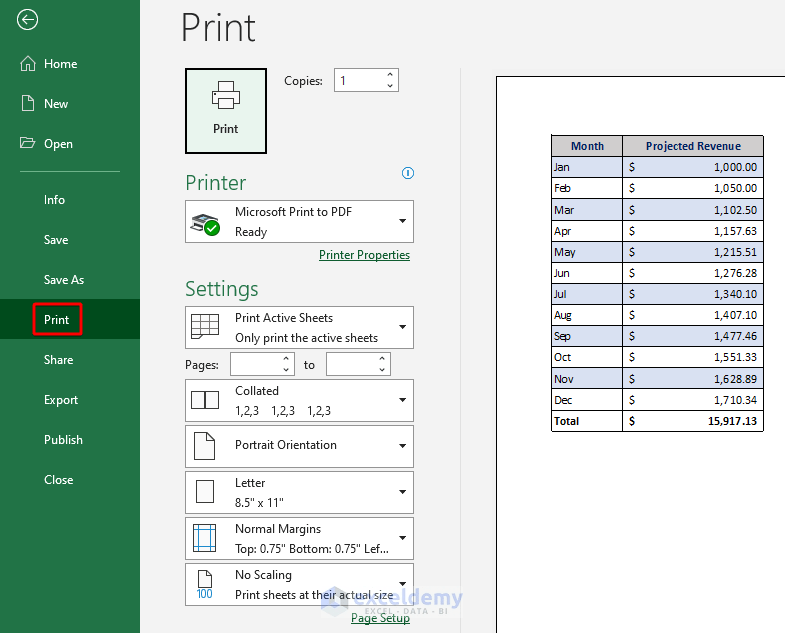
Task: Expand the Portrait Orientation dropdown
Action: point(299,446)
